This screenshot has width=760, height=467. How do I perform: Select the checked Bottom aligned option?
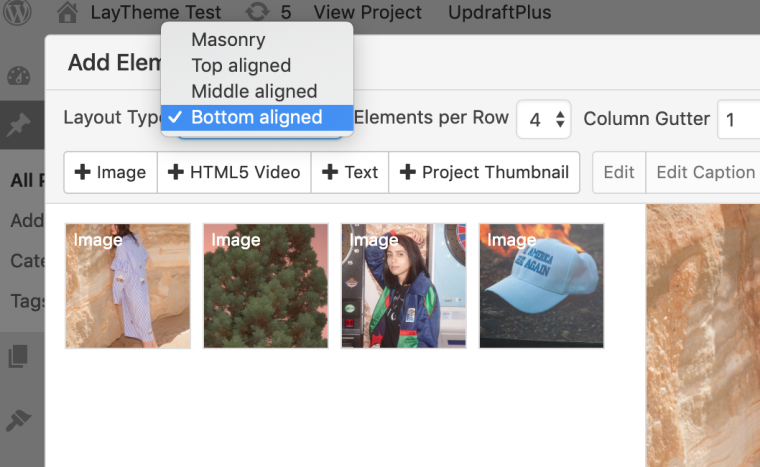coord(256,117)
